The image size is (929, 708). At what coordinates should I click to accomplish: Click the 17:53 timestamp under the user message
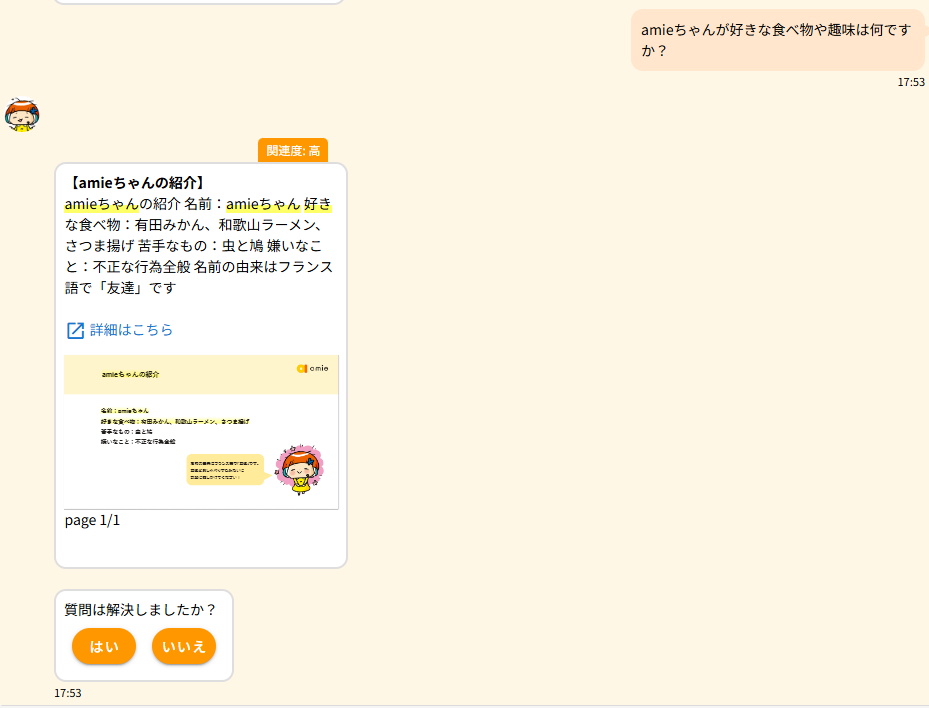coord(910,82)
